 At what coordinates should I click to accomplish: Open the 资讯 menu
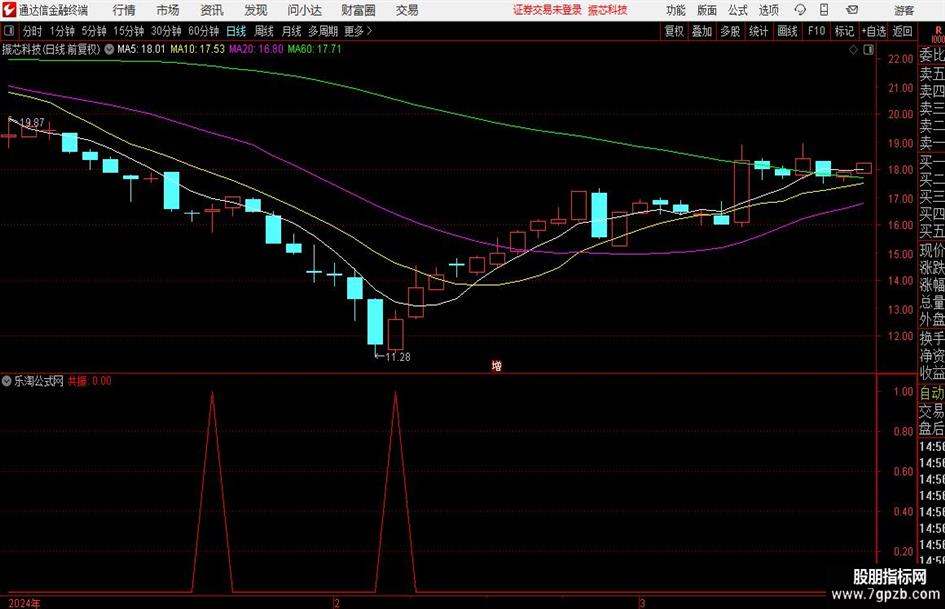[212, 10]
